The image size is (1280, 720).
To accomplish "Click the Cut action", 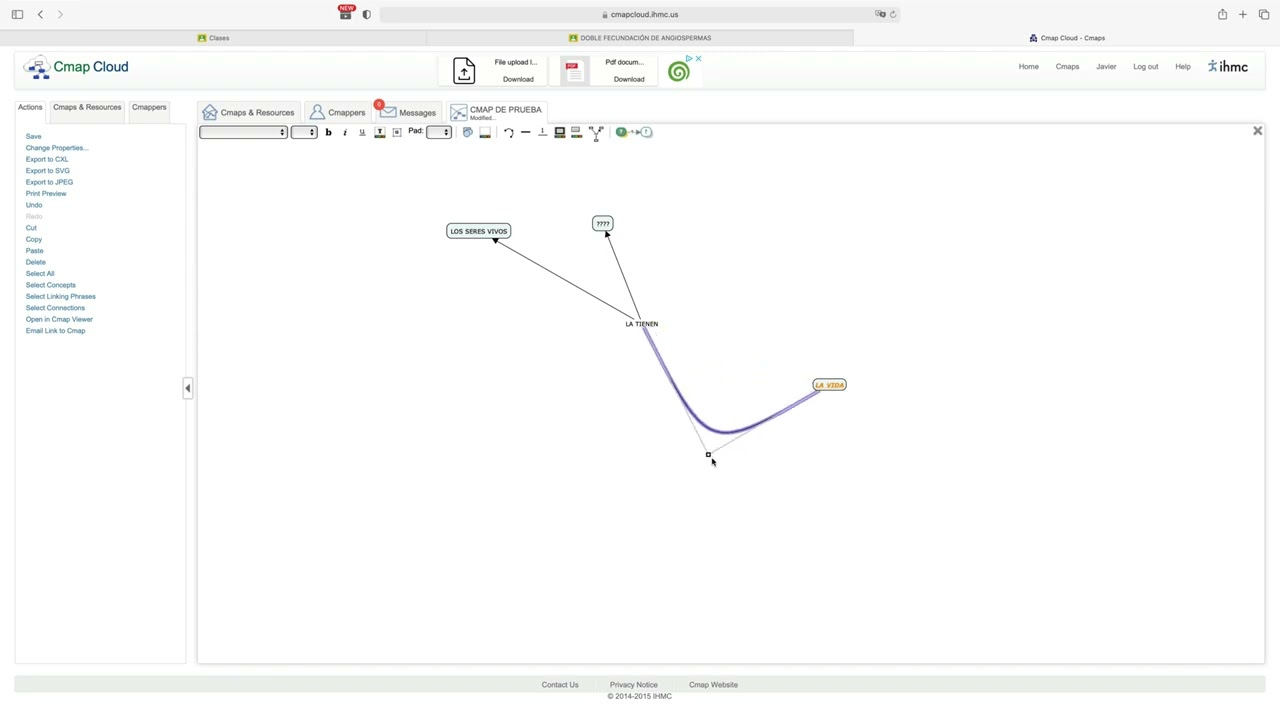I will point(31,228).
